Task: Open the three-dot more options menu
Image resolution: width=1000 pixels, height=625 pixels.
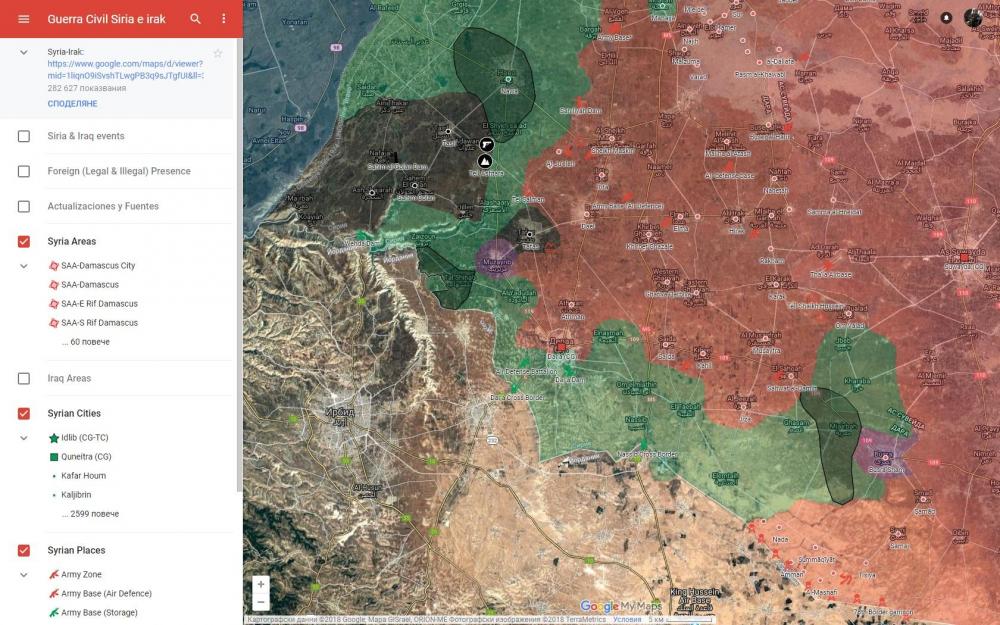Action: pos(223,19)
